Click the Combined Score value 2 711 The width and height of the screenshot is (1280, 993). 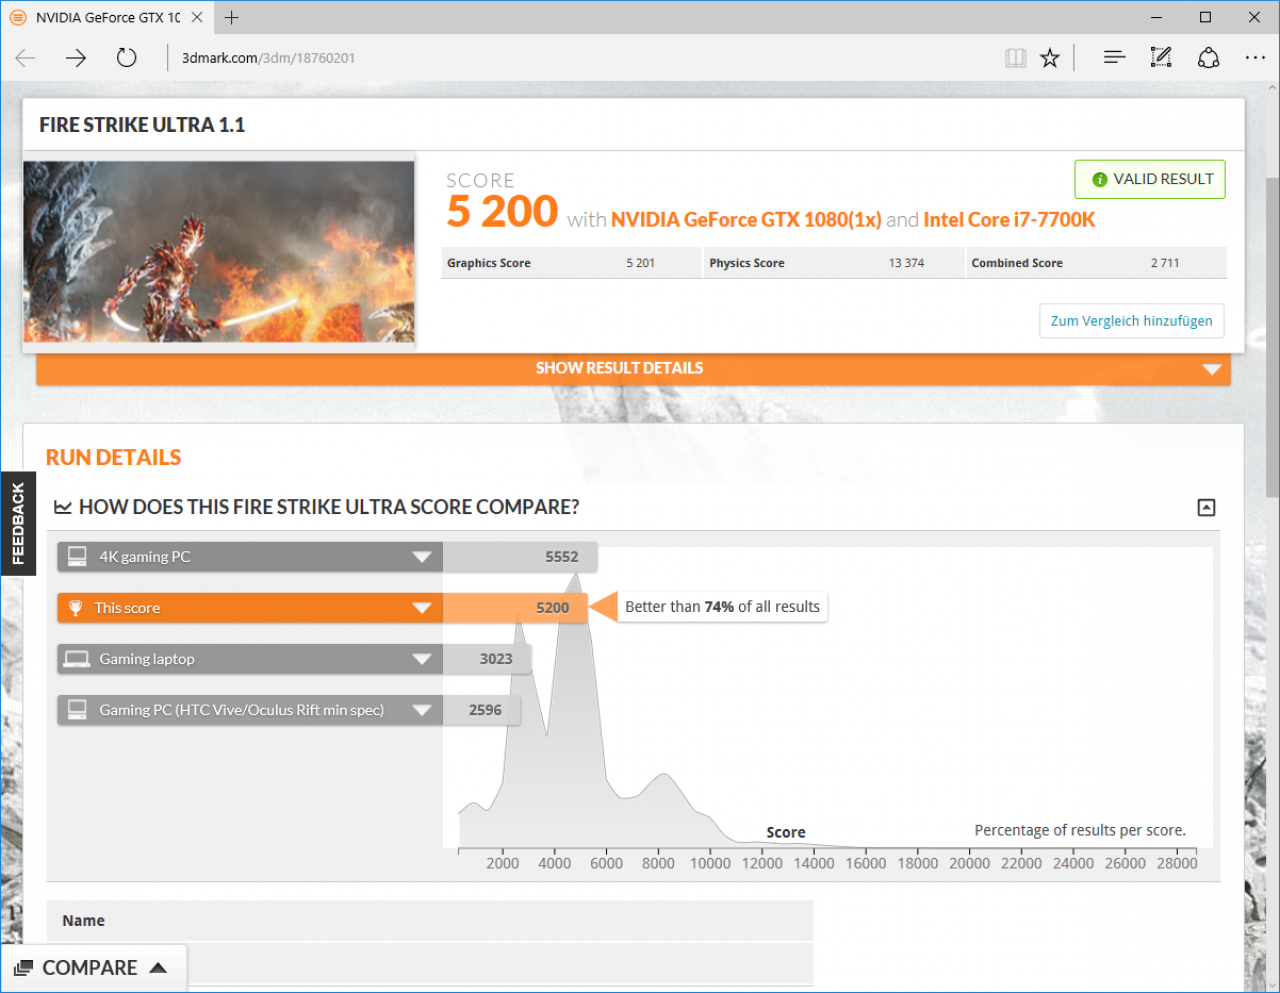tap(1165, 263)
